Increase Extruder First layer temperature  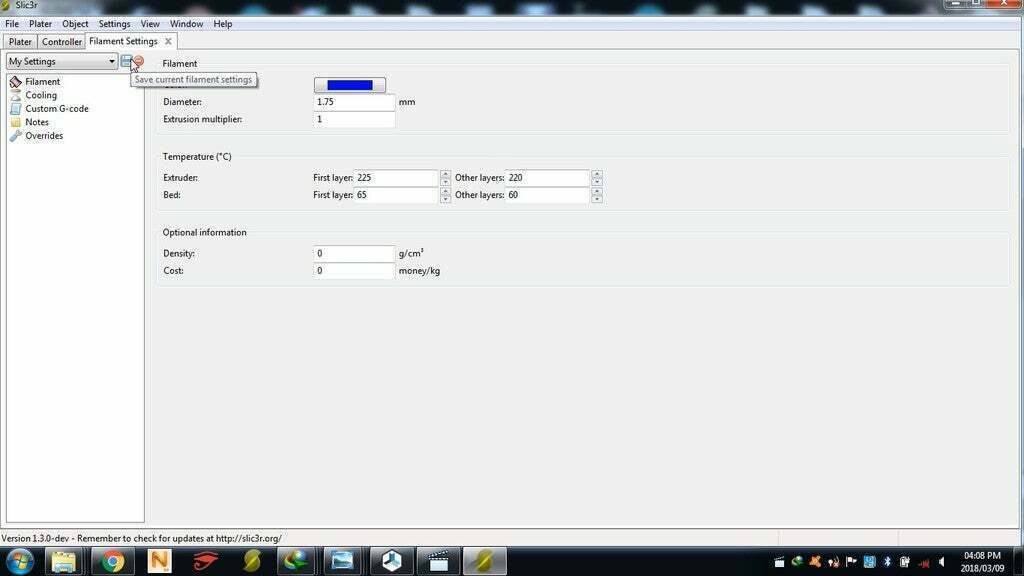click(x=445, y=174)
